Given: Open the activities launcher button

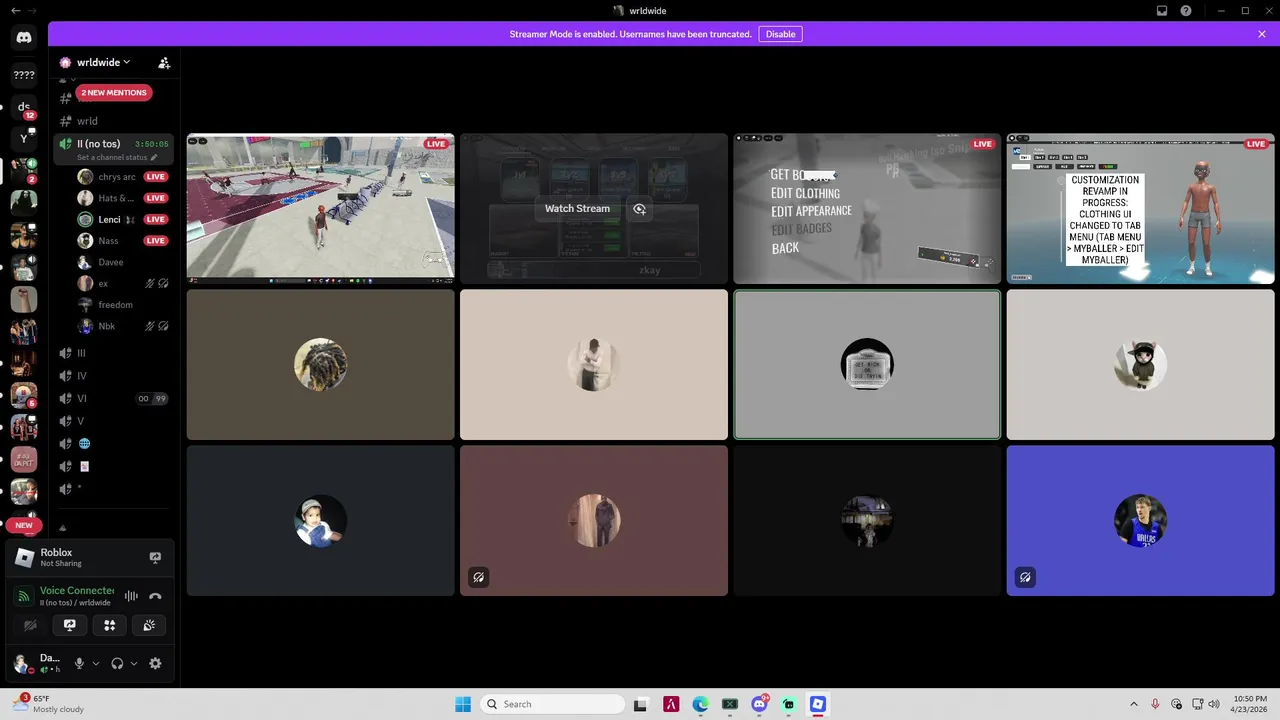Looking at the screenshot, I should click(110, 625).
